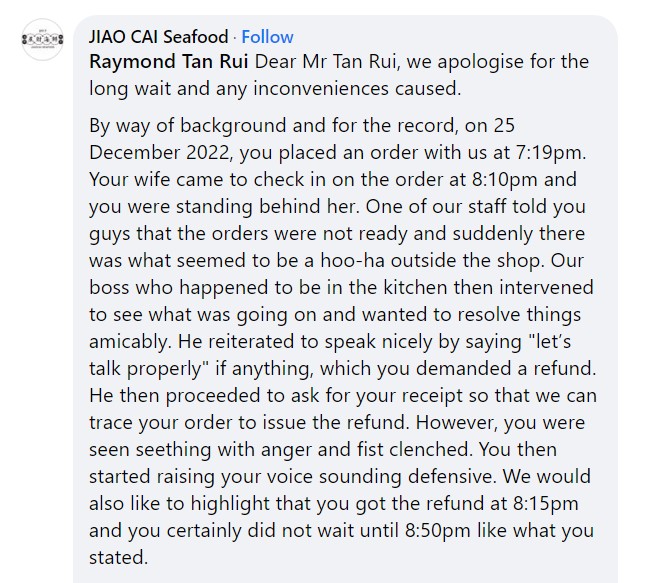Click the word 'amicably' in the reply

click(x=130, y=342)
